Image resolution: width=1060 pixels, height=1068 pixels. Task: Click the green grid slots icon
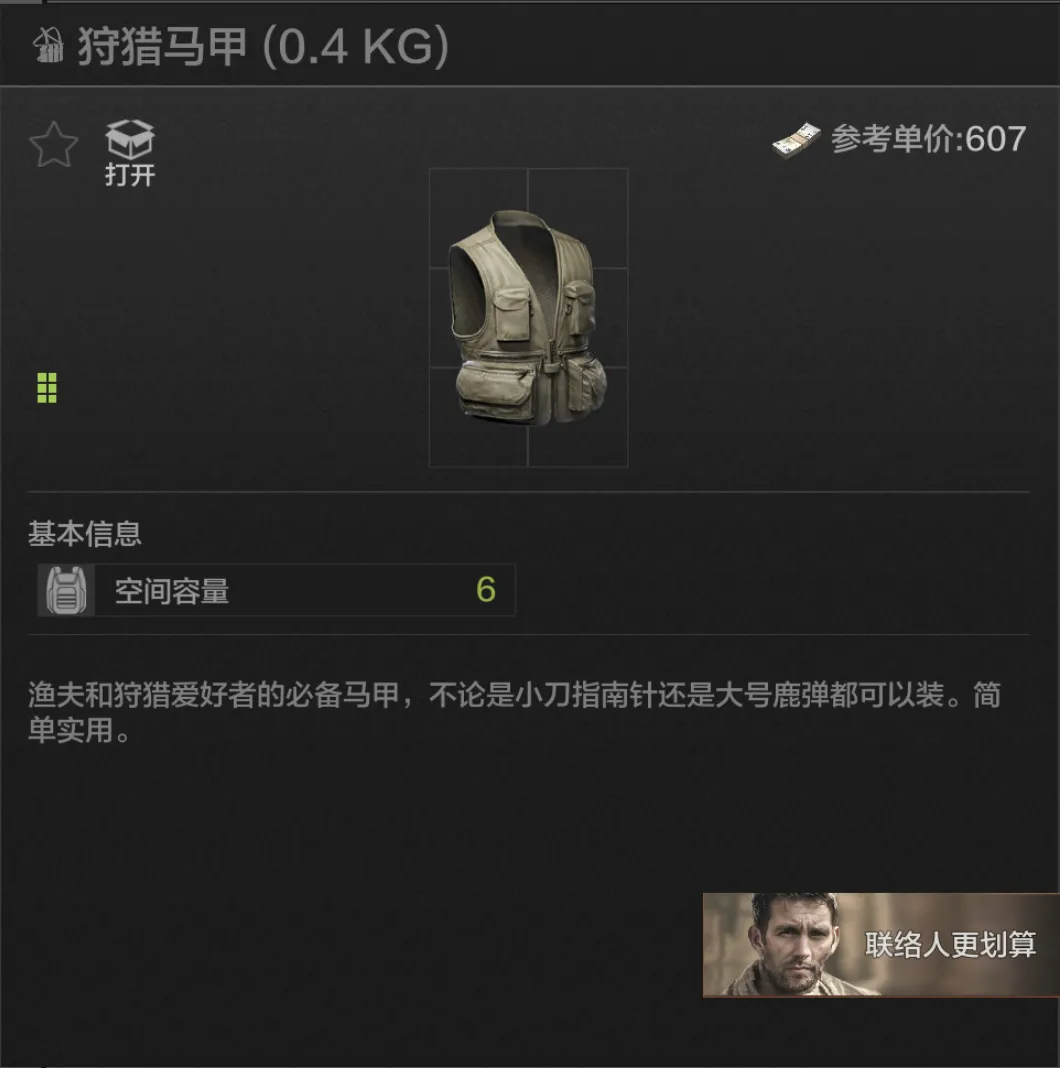(x=47, y=388)
